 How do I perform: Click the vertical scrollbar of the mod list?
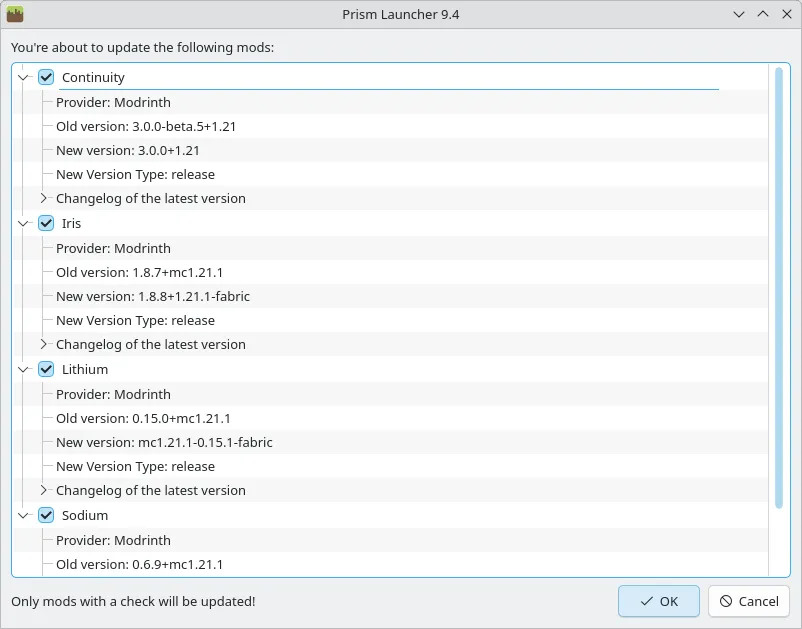[x=779, y=288]
